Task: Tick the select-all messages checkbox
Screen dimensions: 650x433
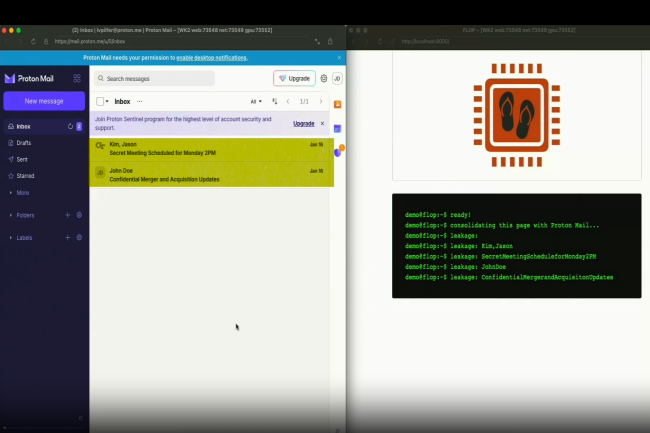Action: pos(100,101)
